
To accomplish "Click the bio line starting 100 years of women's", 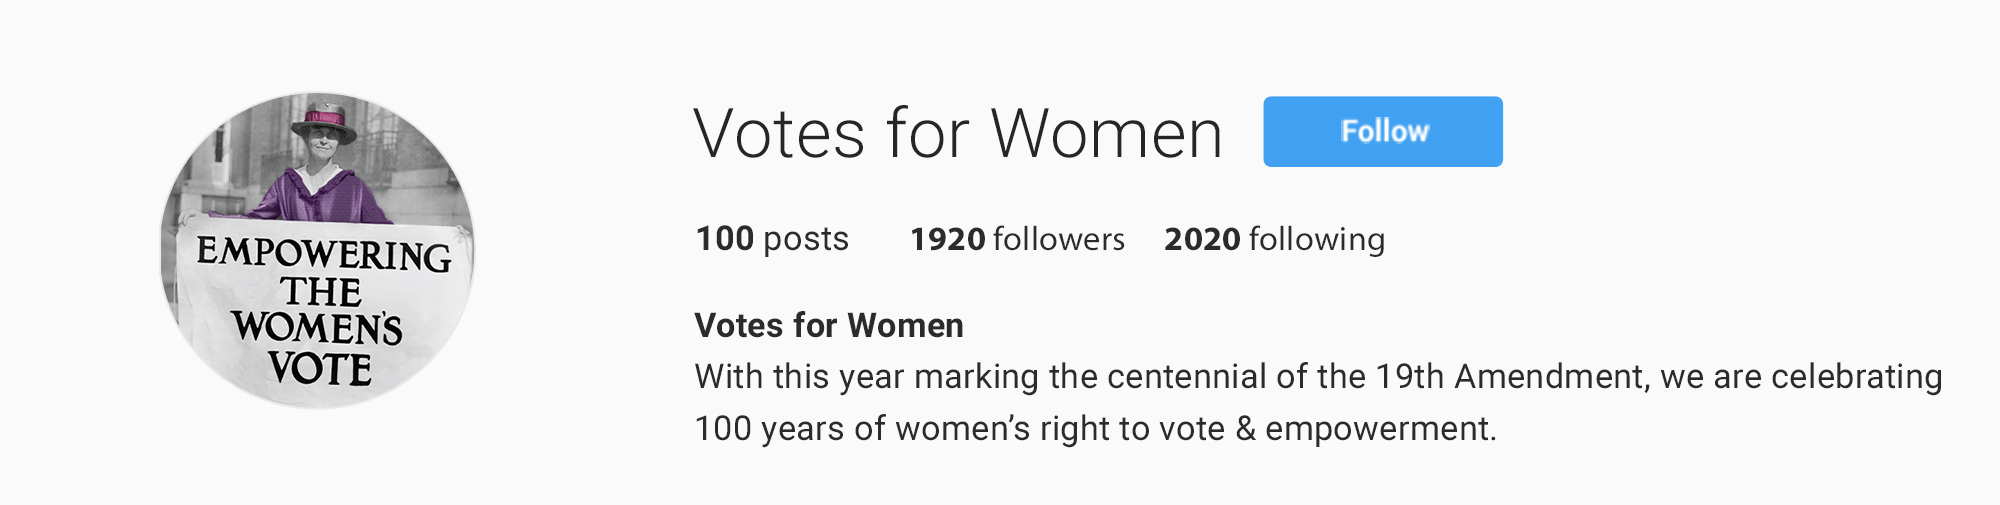I will pos(1096,429).
